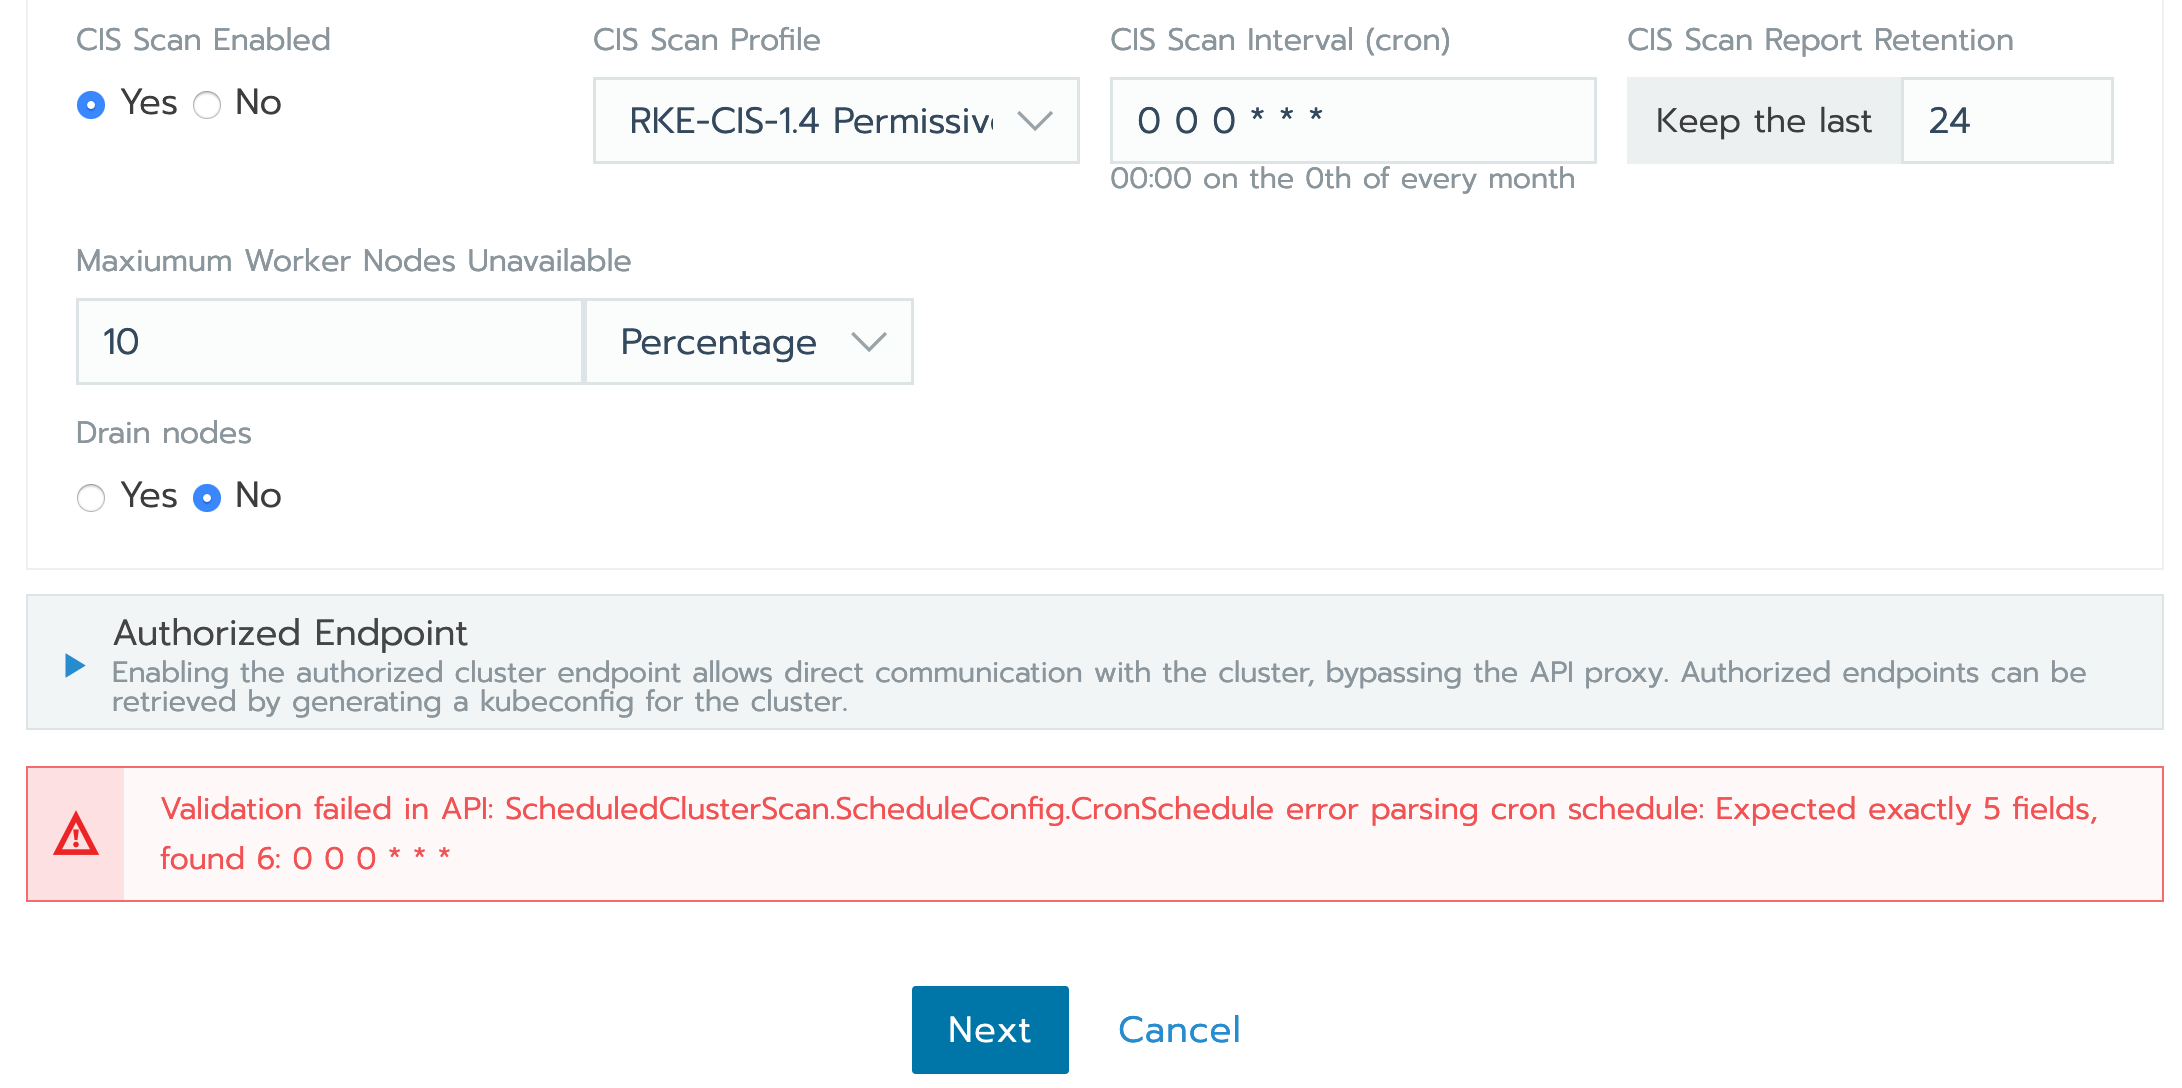Click the chevron on the Percentage dropdown

[x=867, y=342]
